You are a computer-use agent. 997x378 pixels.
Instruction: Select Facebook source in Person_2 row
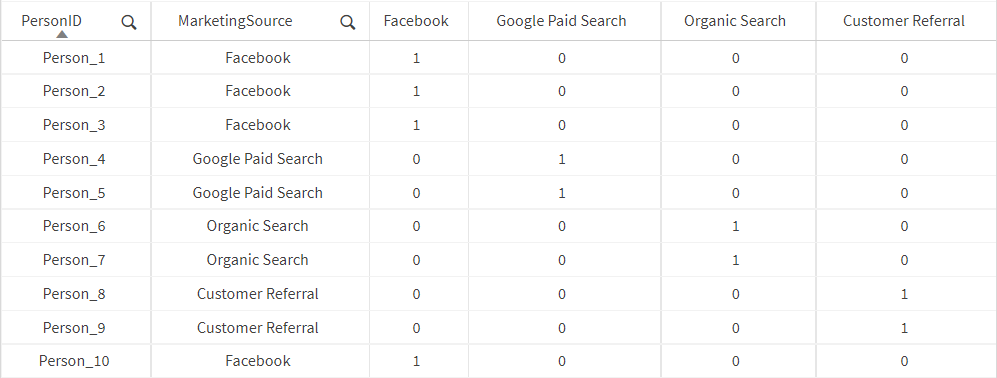pyautogui.click(x=258, y=91)
